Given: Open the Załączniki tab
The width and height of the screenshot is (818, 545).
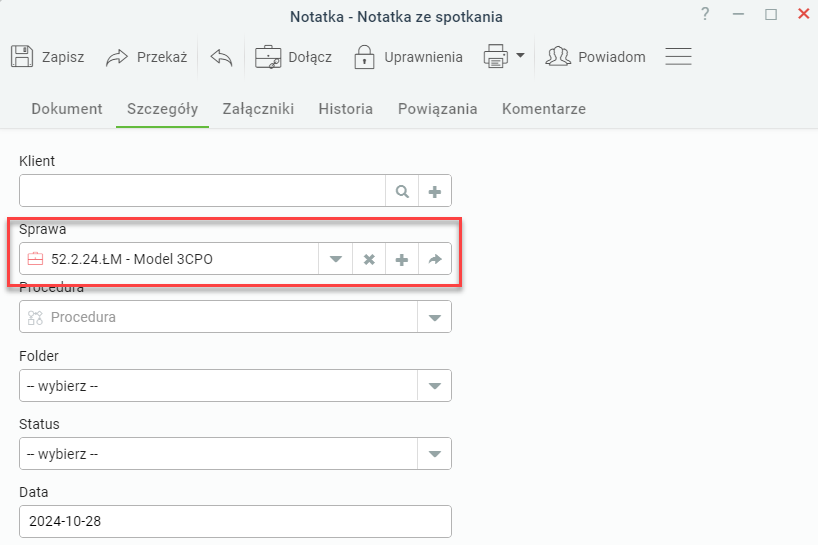Looking at the screenshot, I should (258, 108).
